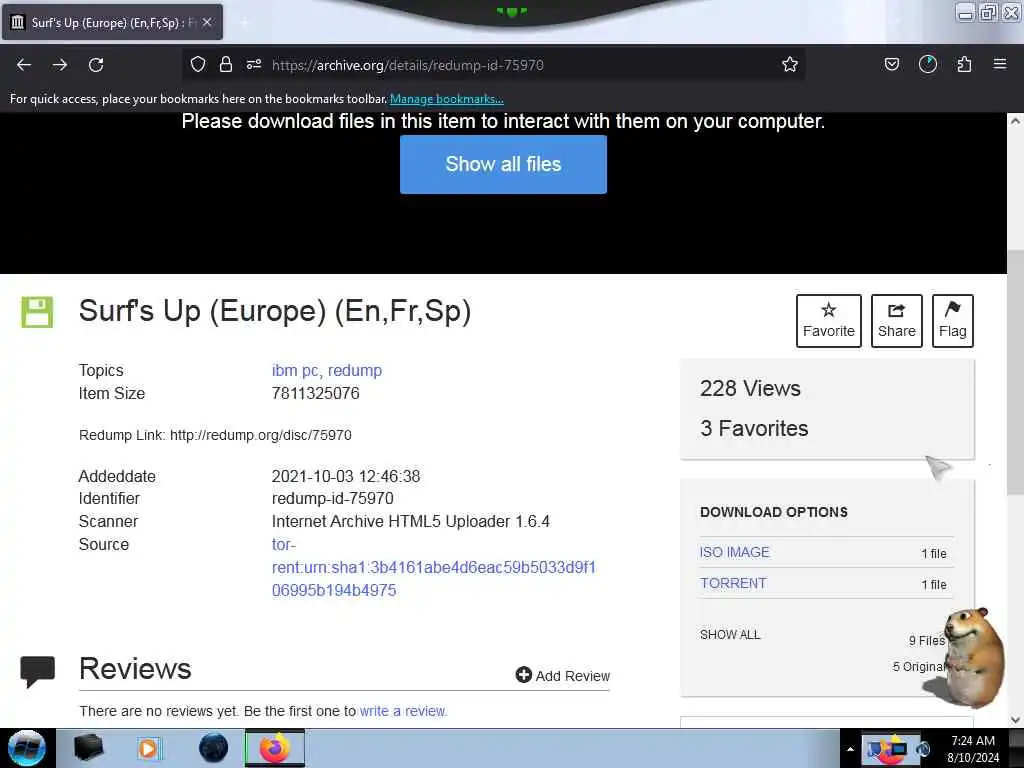This screenshot has height=768, width=1024.
Task: Open the redump topic link
Action: (x=355, y=370)
